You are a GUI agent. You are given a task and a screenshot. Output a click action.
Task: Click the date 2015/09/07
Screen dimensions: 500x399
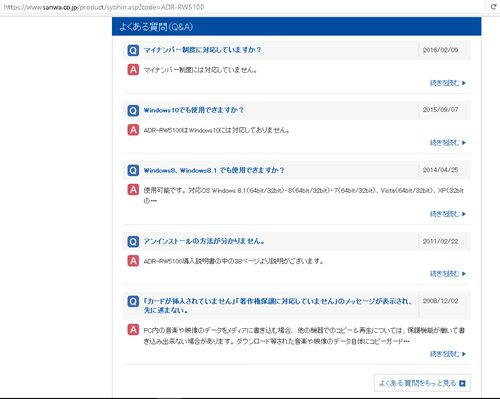tap(440, 110)
